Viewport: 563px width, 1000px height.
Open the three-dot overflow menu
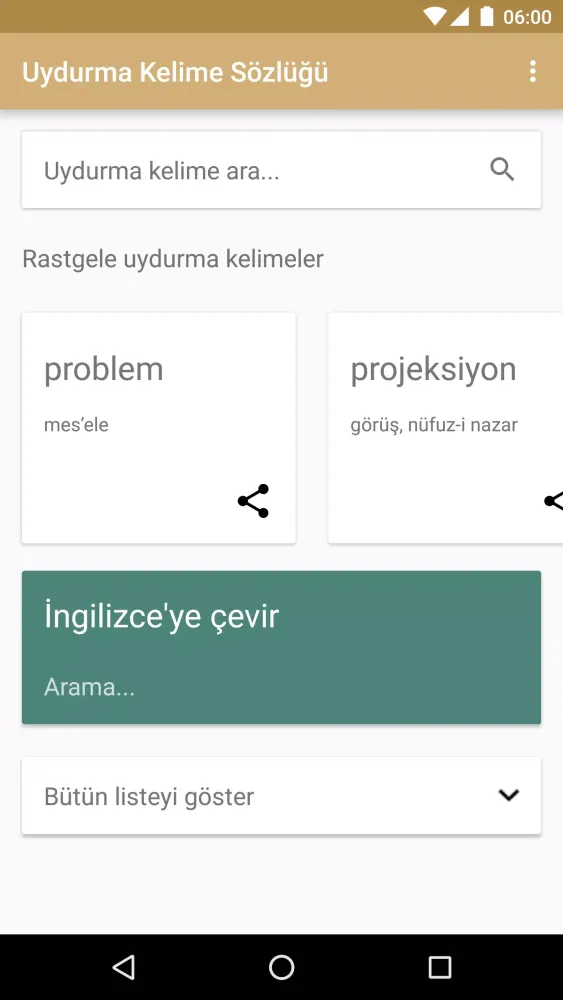click(532, 71)
